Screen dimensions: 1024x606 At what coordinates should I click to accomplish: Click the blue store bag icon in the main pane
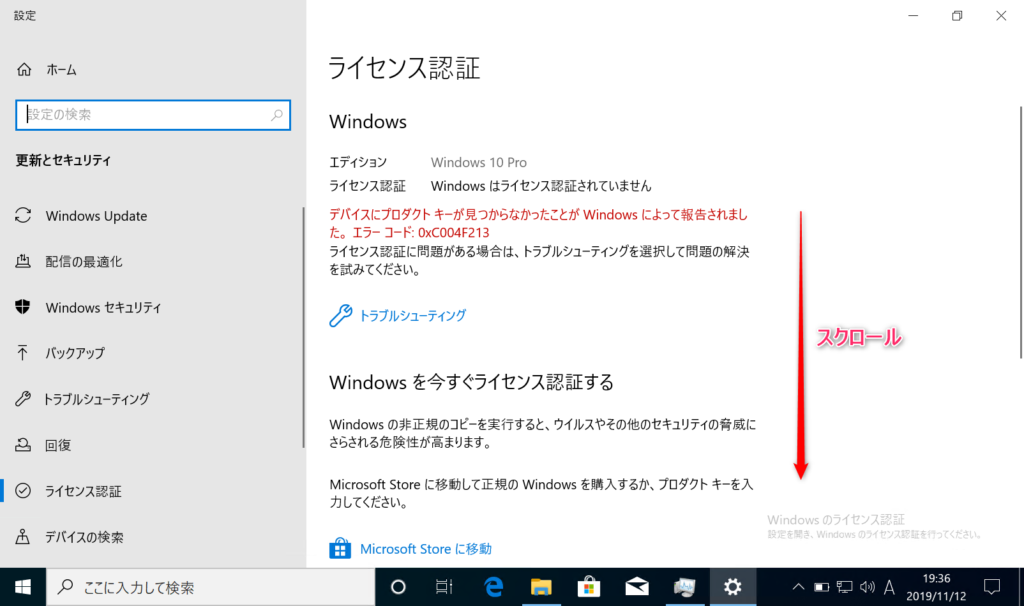[340, 548]
